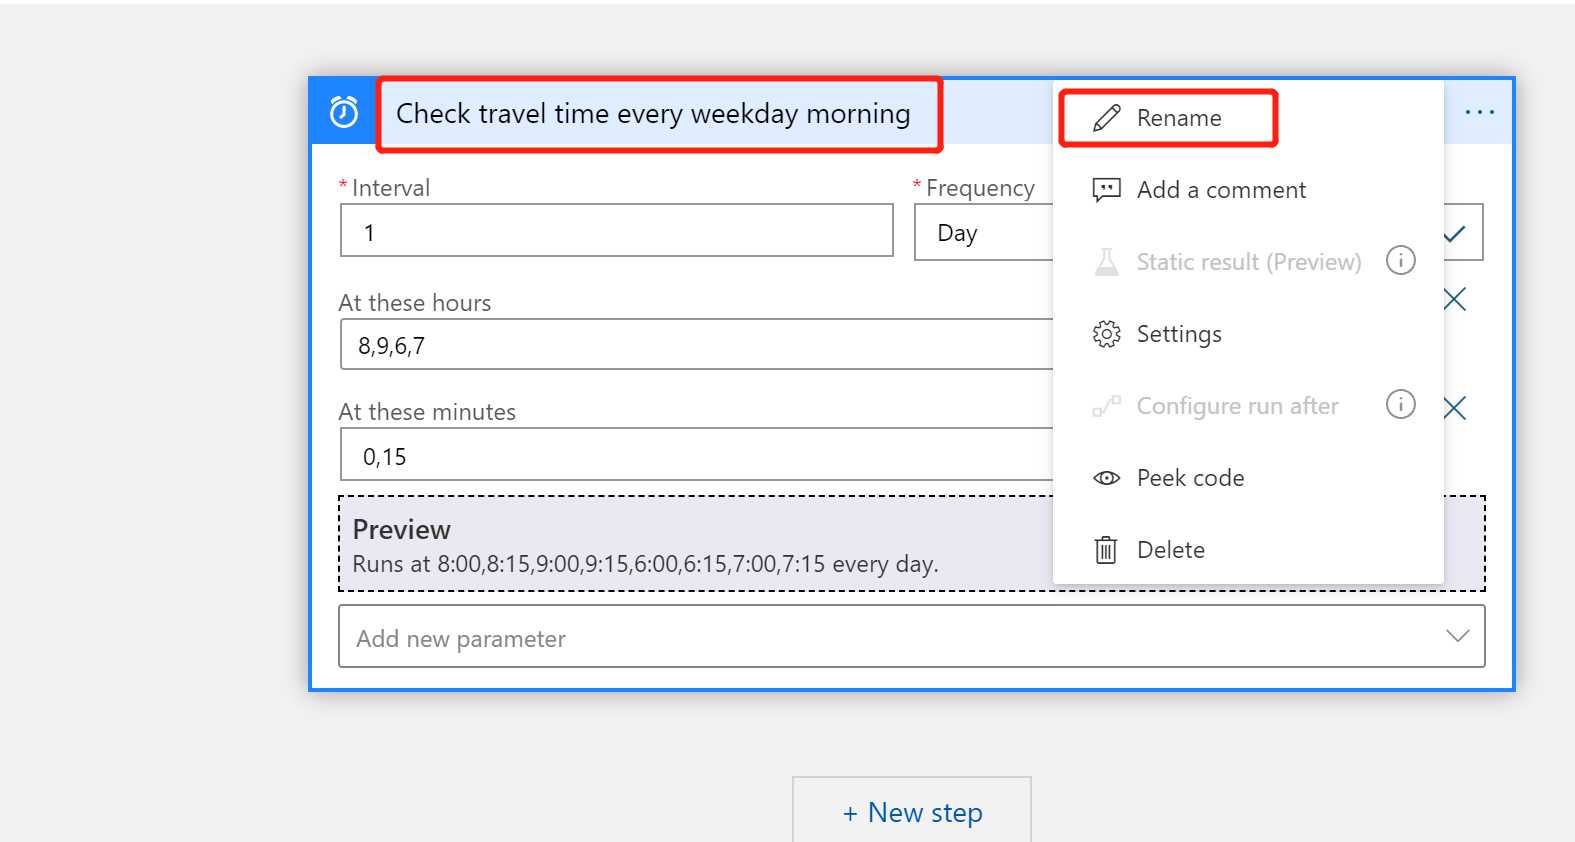Click the Interval input field

point(617,230)
